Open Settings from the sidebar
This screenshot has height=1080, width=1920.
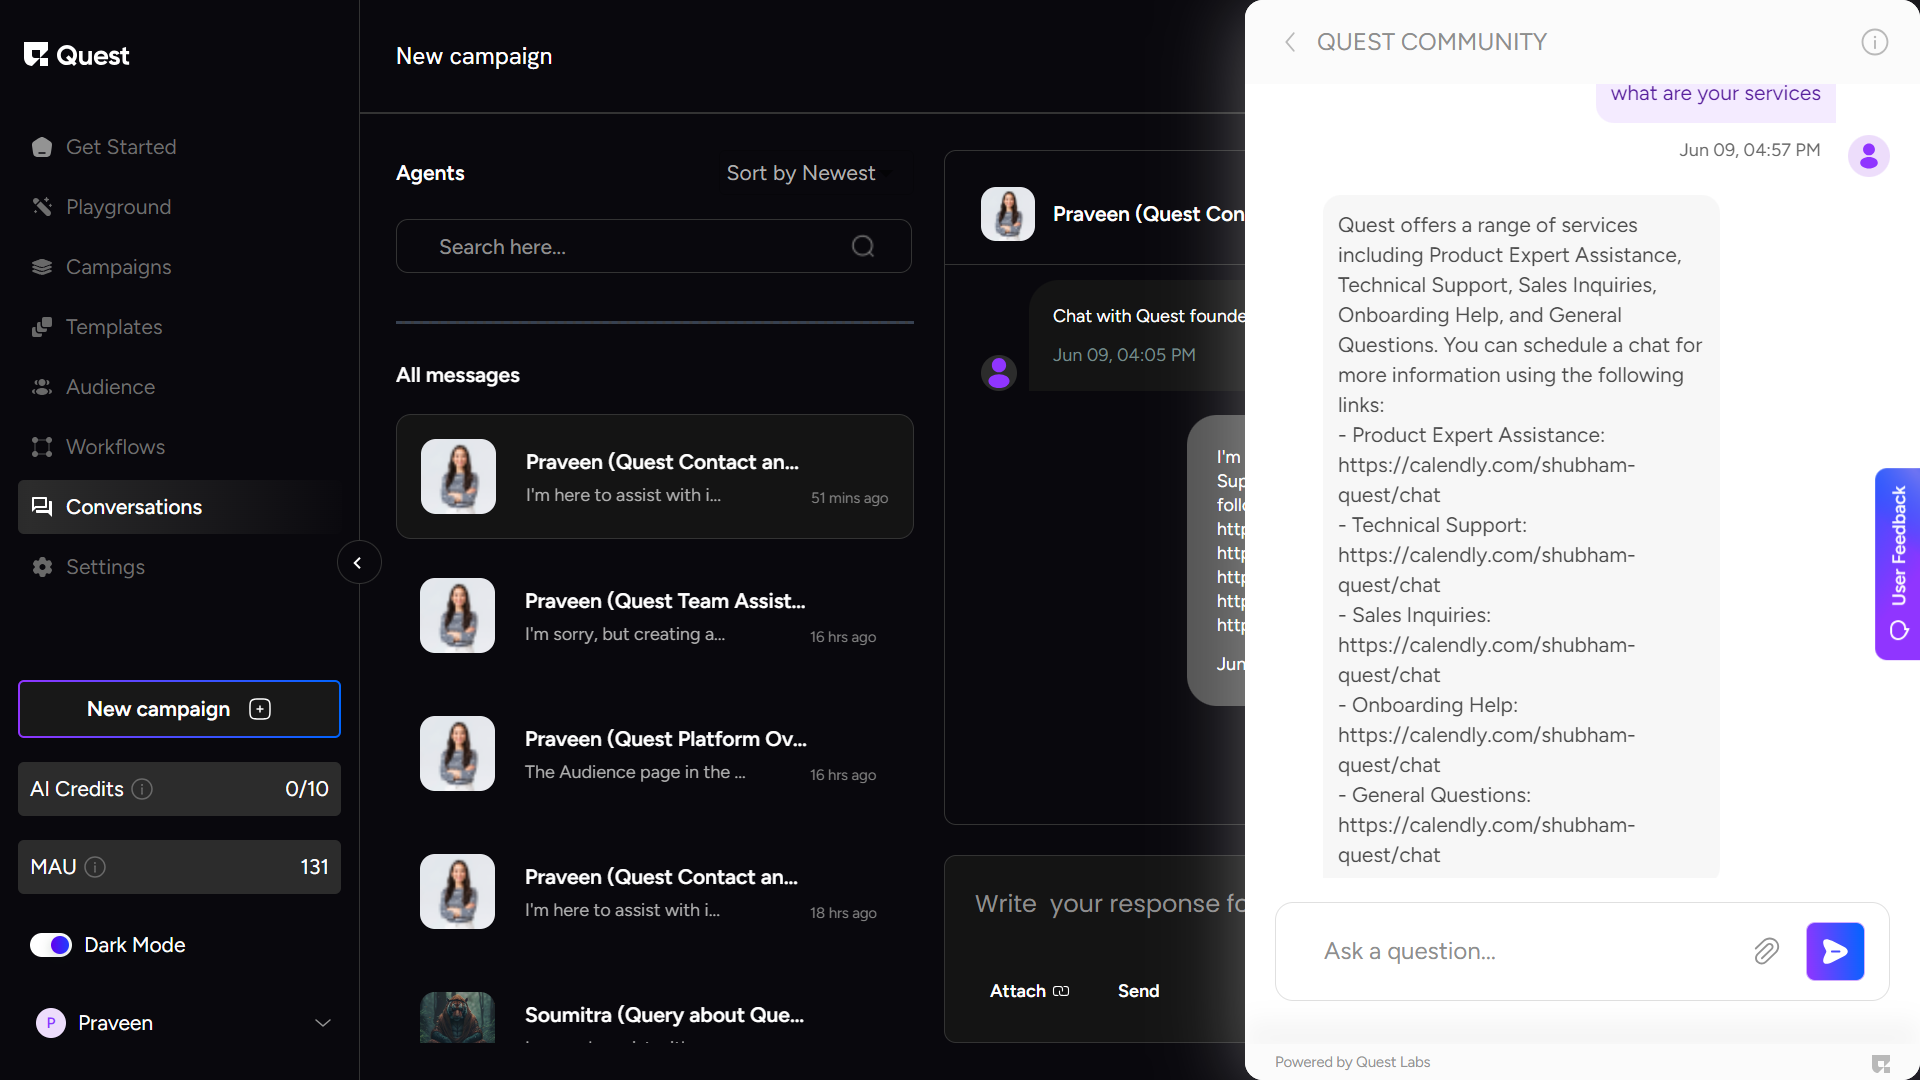coord(105,567)
